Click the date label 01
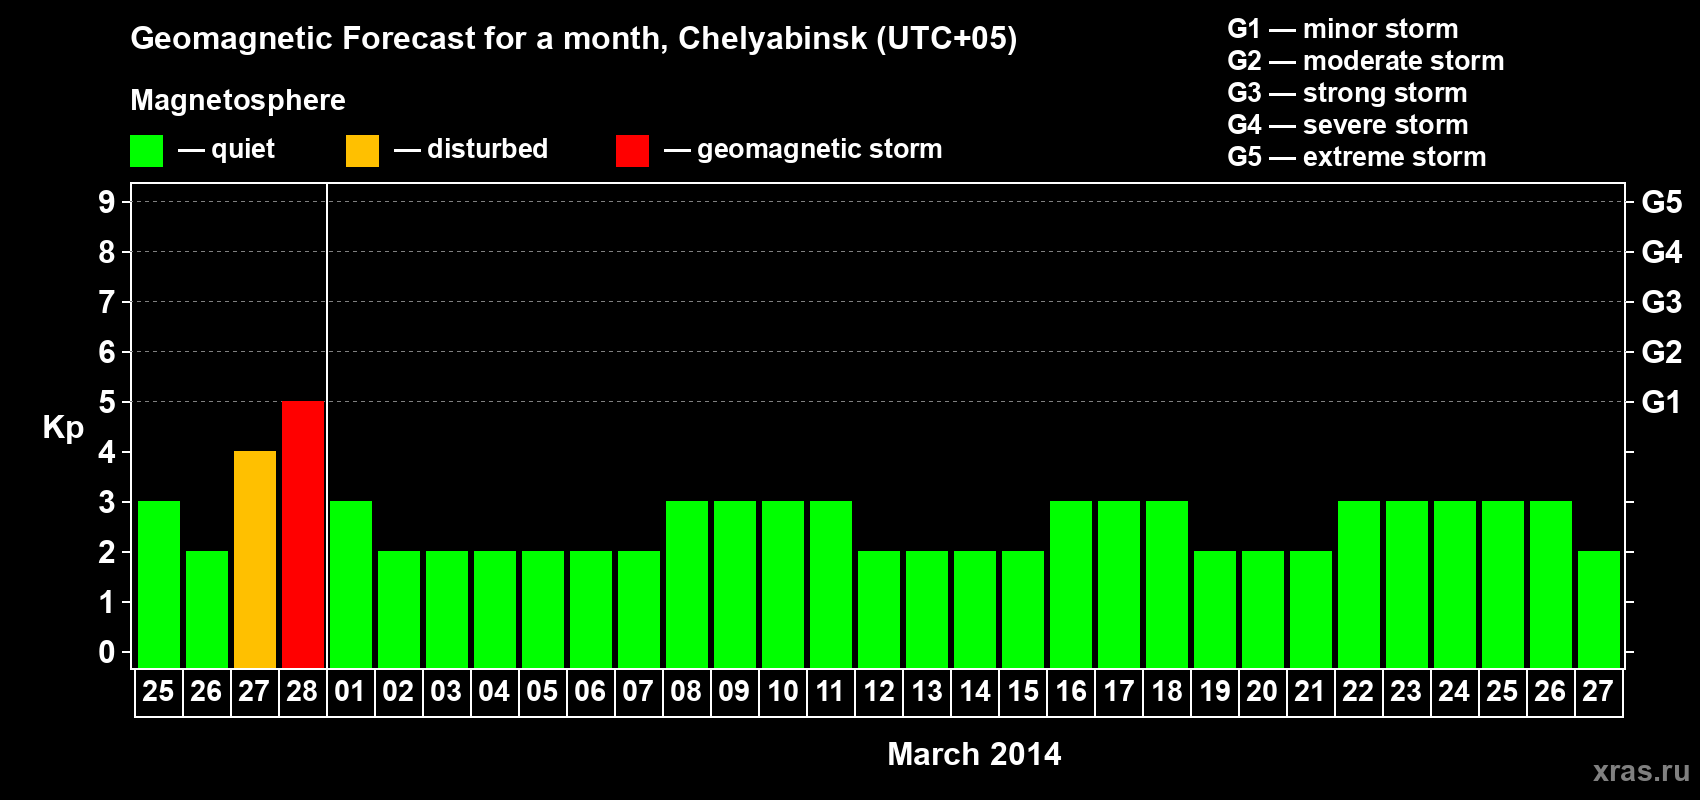The image size is (1700, 800). (x=350, y=692)
